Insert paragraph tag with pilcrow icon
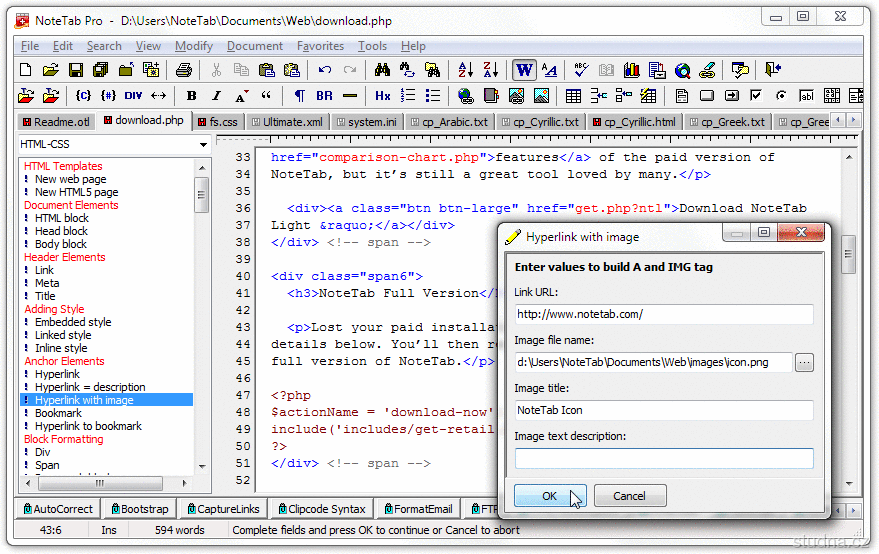The height and width of the screenshot is (554, 879). pyautogui.click(x=299, y=96)
